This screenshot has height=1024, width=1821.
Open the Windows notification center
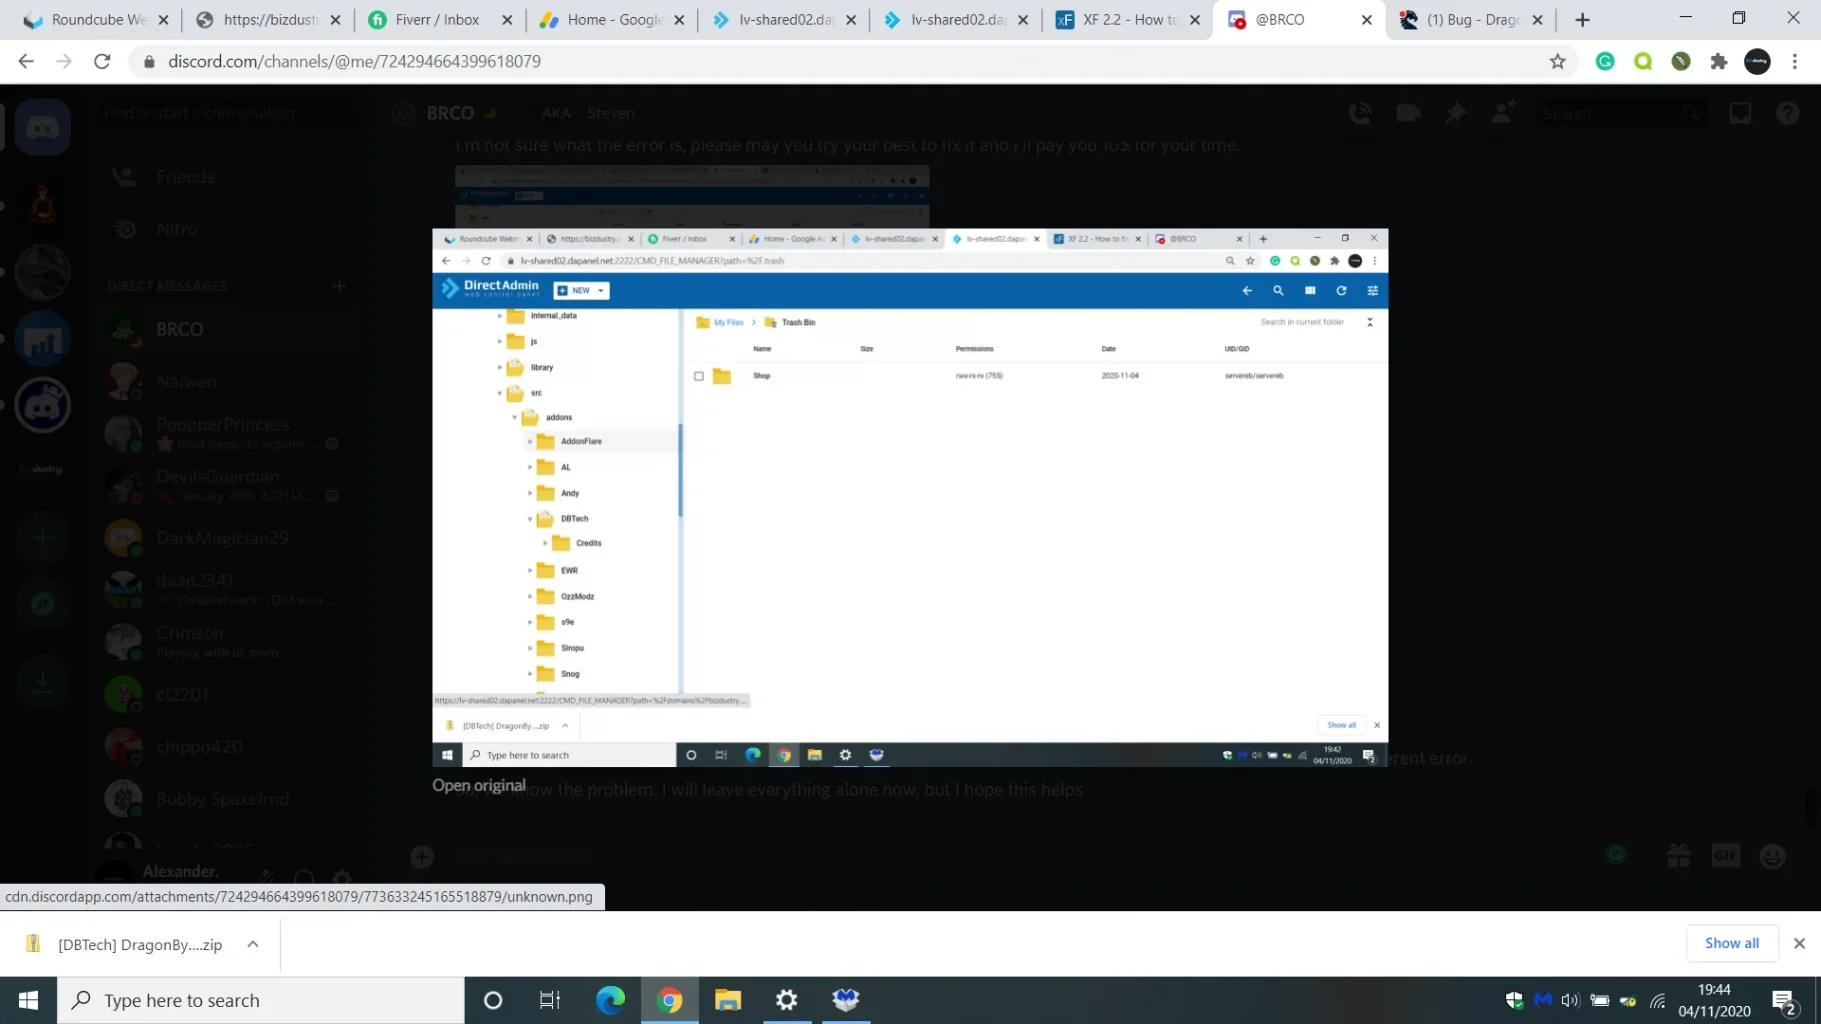(1784, 1000)
